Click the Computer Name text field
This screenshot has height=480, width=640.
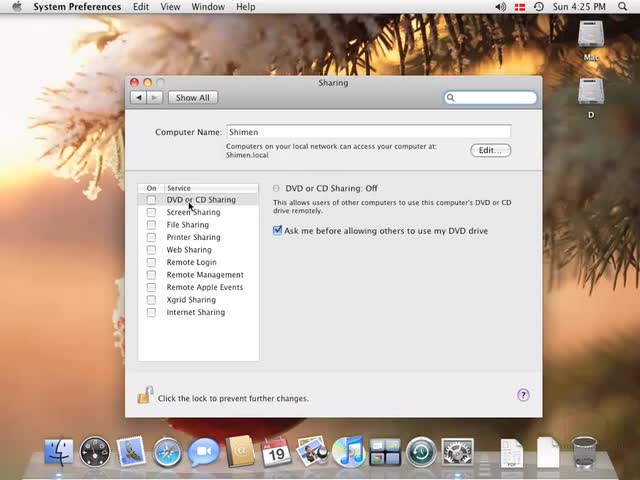[369, 132]
